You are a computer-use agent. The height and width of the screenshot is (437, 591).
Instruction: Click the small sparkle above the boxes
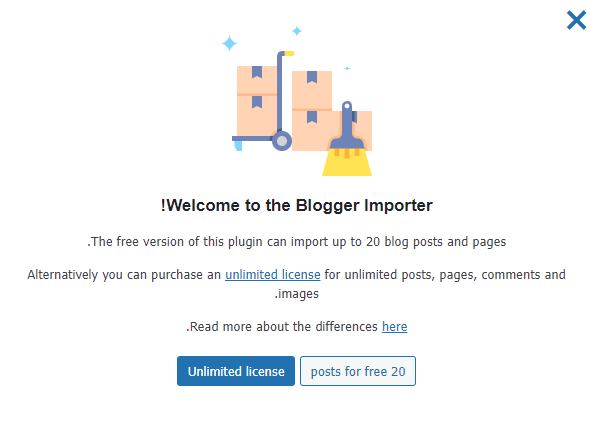[297, 31]
